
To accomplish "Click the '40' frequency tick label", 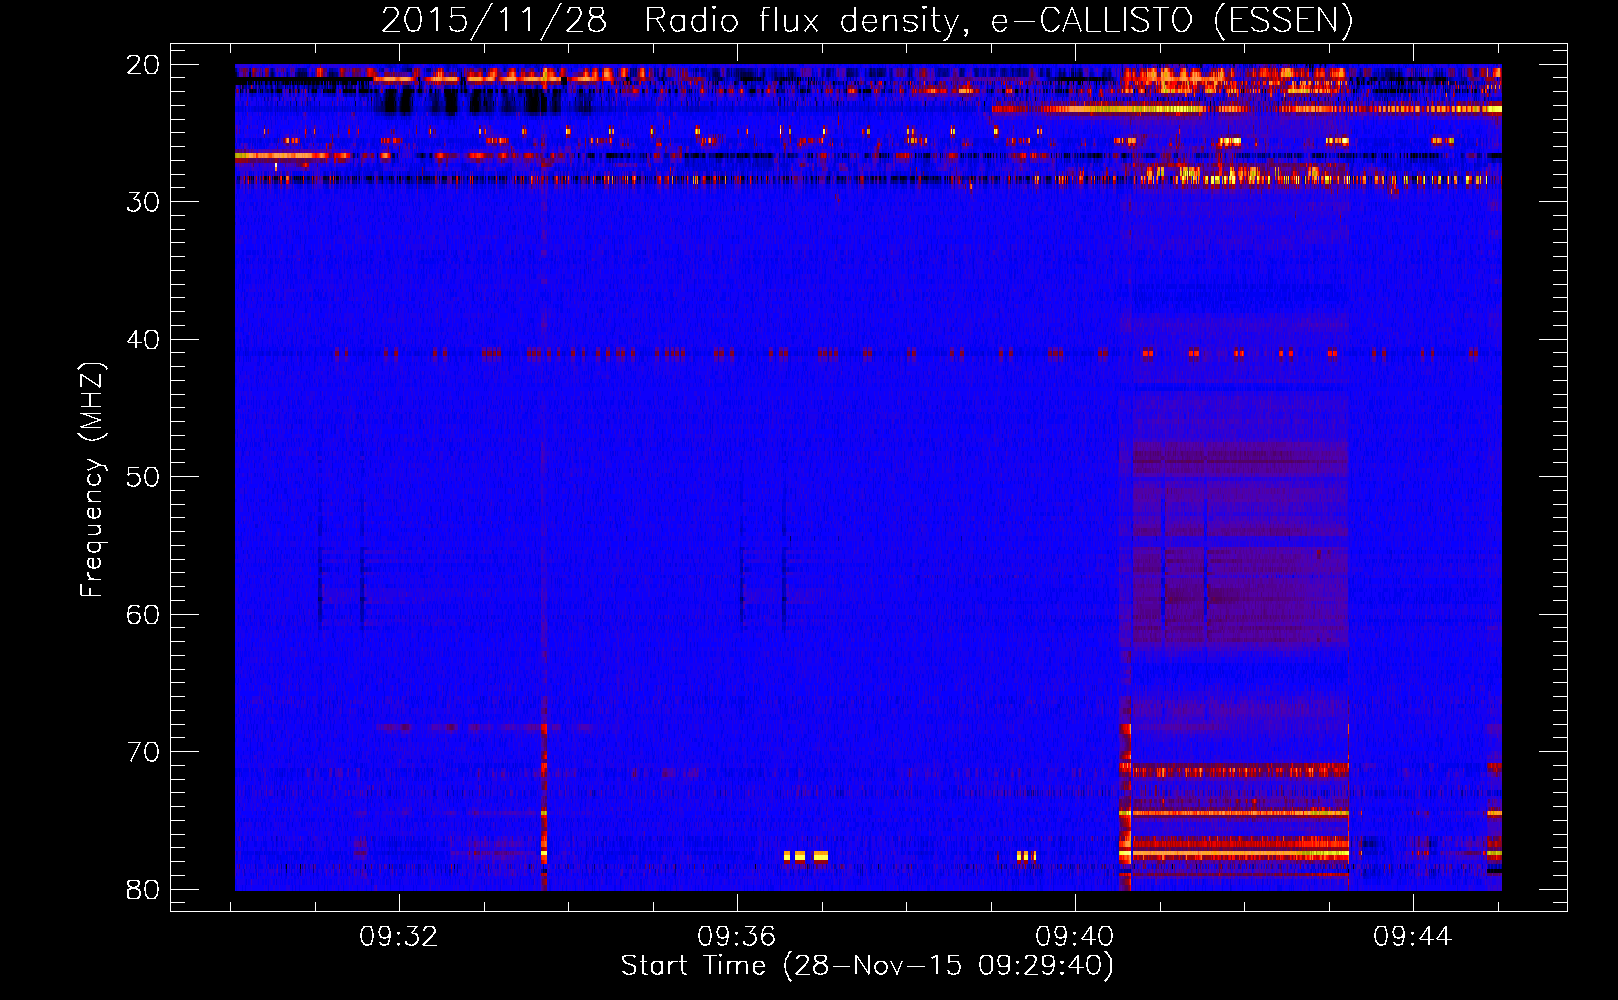I will pos(143,339).
